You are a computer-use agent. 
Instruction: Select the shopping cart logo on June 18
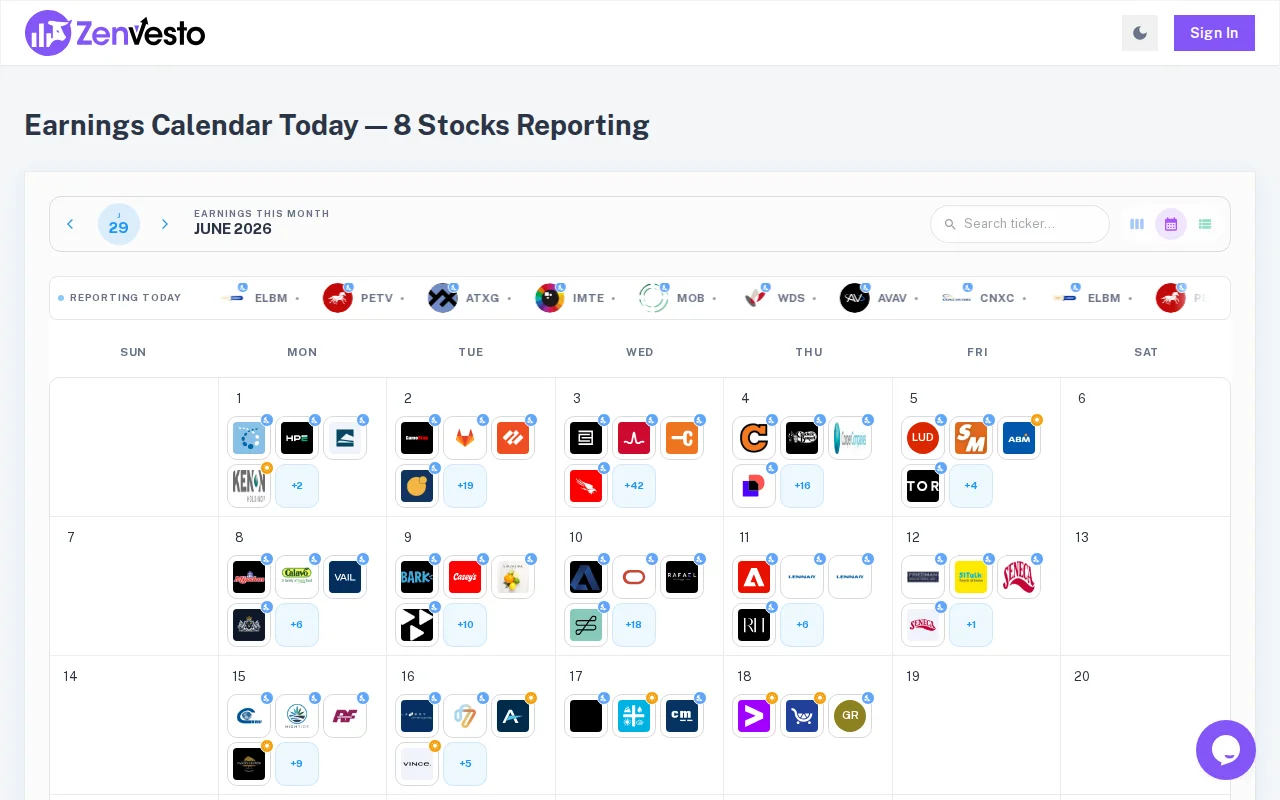point(802,716)
